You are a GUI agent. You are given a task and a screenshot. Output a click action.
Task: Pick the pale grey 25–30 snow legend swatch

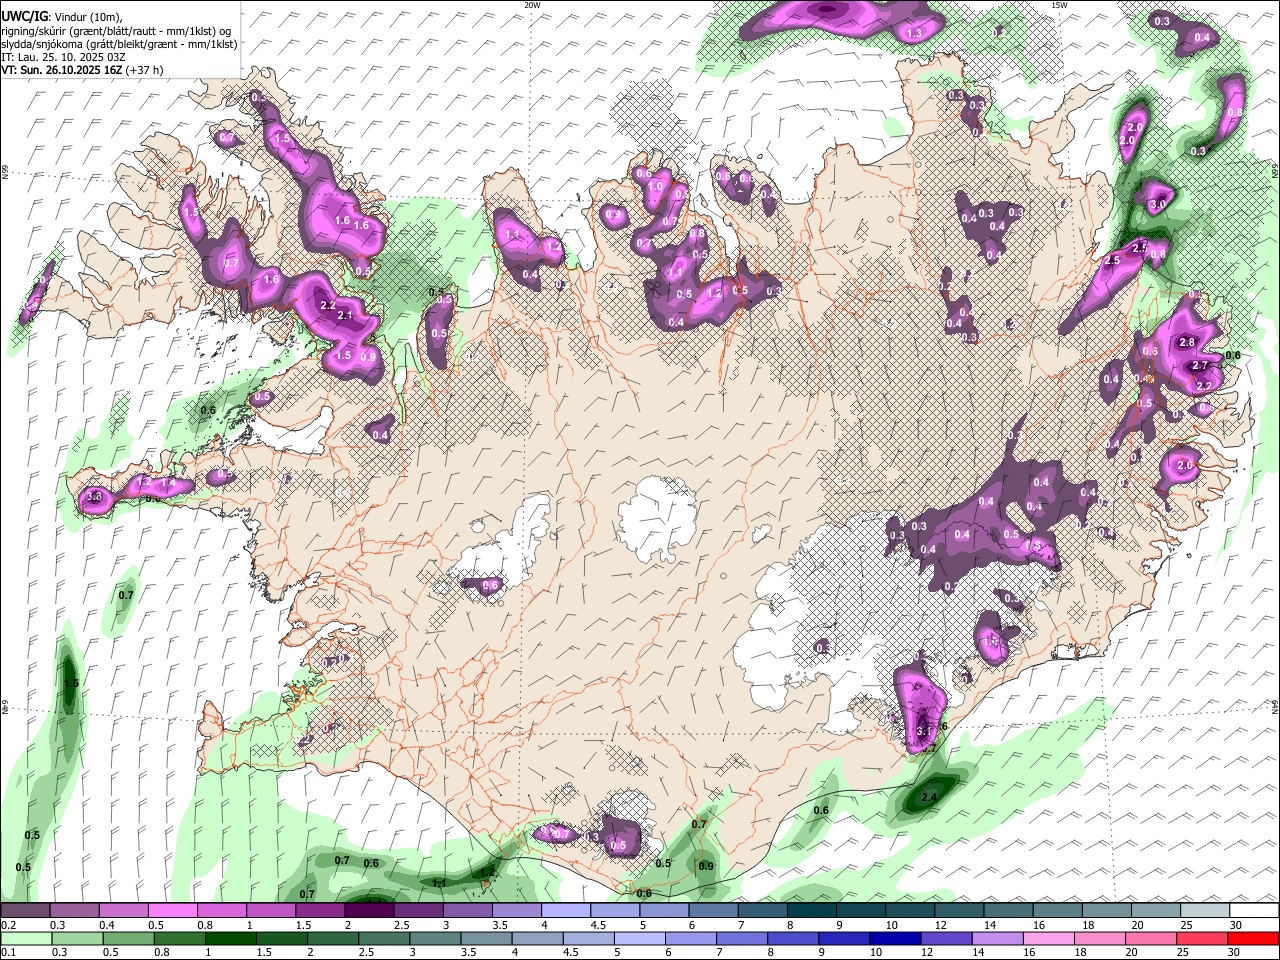[x=1205, y=911]
